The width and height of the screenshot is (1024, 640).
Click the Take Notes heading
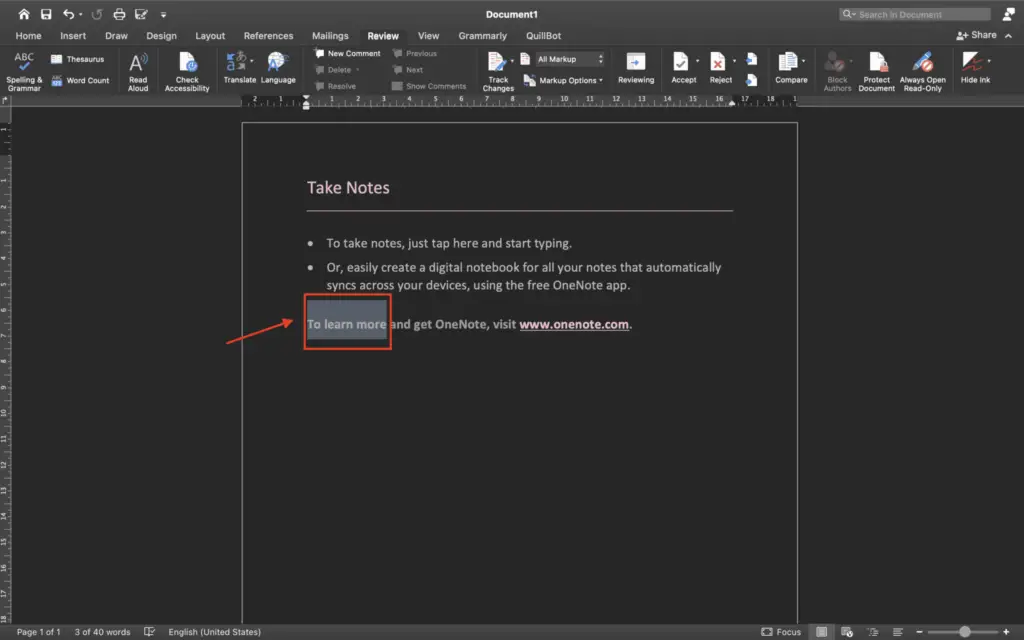[348, 188]
